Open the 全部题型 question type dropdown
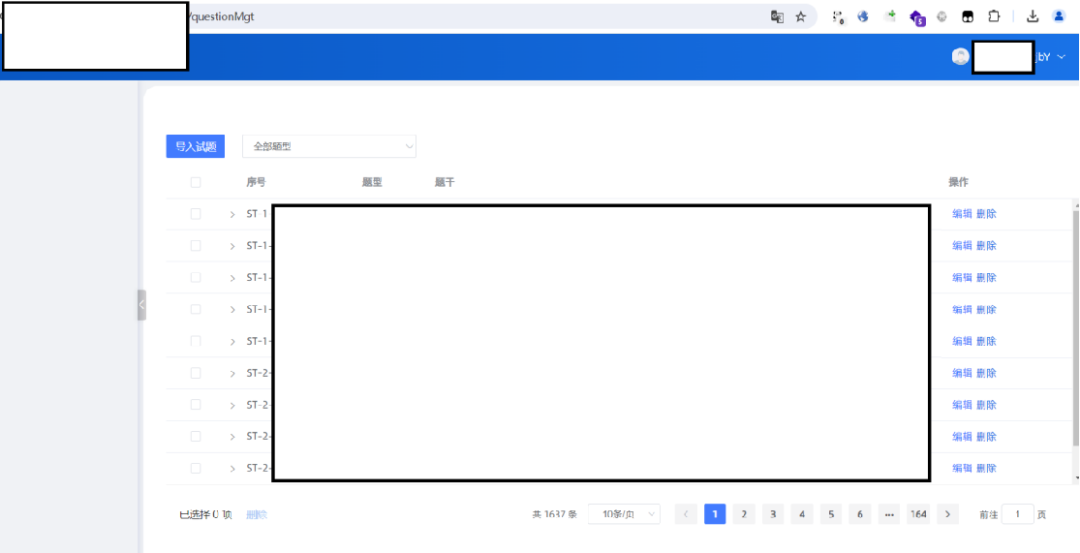Image resolution: width=1080 pixels, height=553 pixels. [329, 146]
